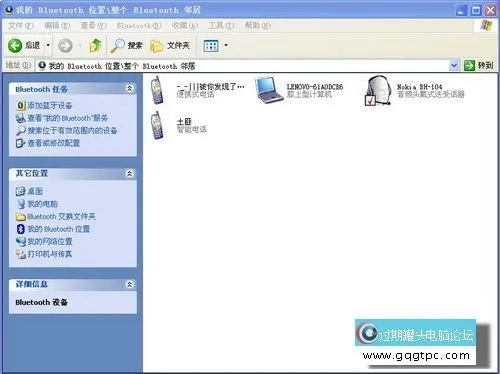This screenshot has height=374, width=500.
Task: Open the 搜索 magnifier toolbar button
Action: [127, 45]
